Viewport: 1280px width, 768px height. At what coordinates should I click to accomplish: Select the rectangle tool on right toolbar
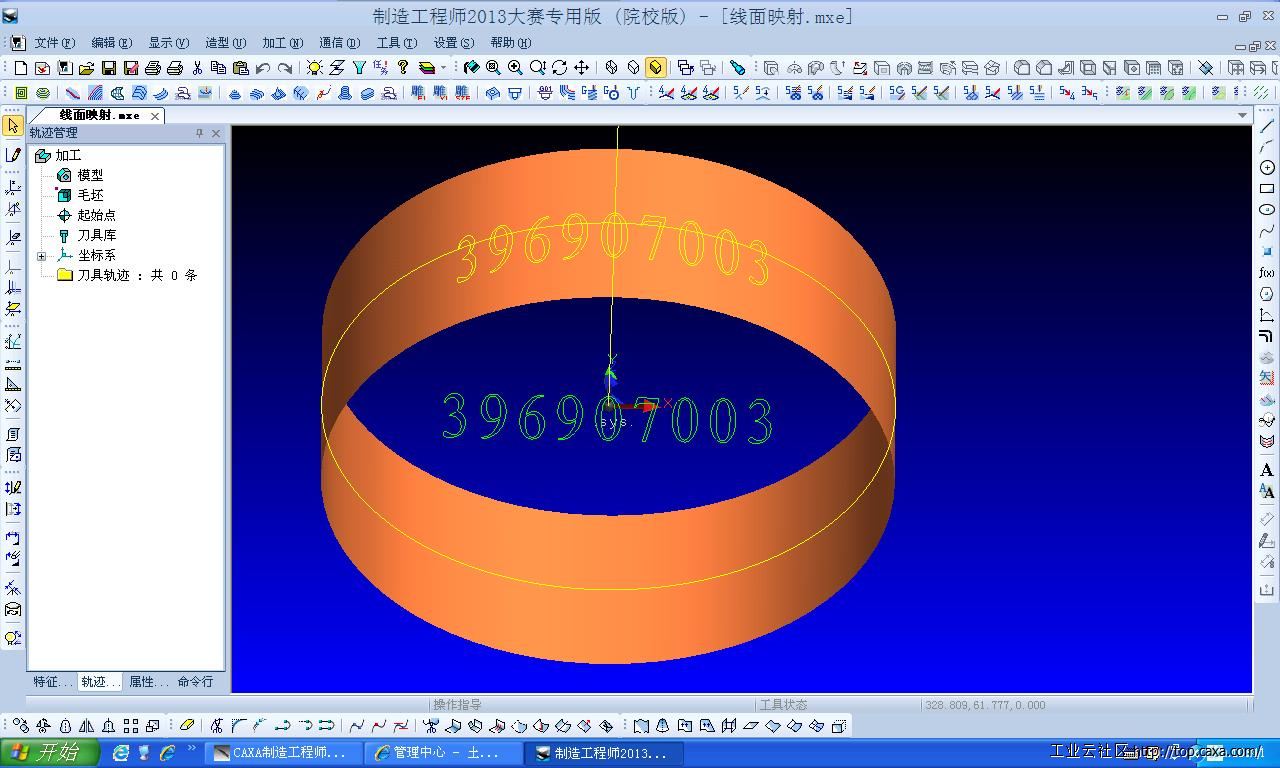pyautogui.click(x=1267, y=189)
